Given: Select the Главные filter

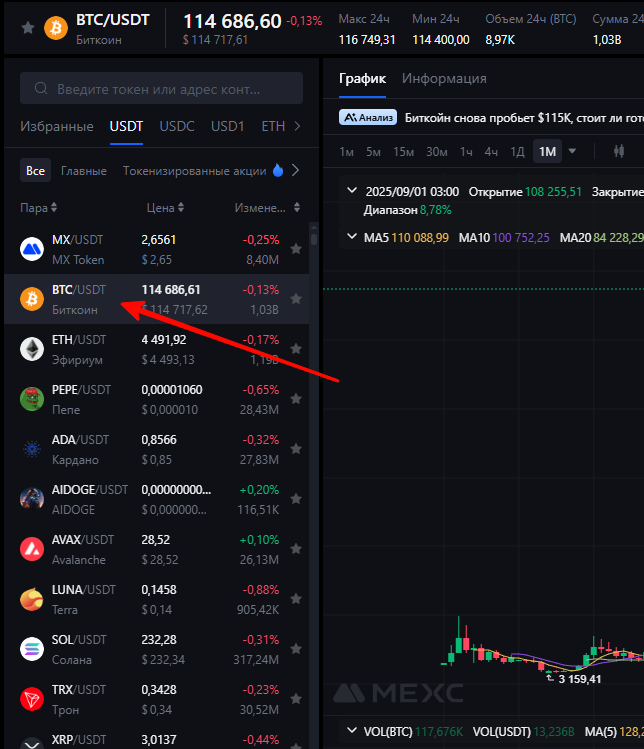Looking at the screenshot, I should (x=84, y=171).
